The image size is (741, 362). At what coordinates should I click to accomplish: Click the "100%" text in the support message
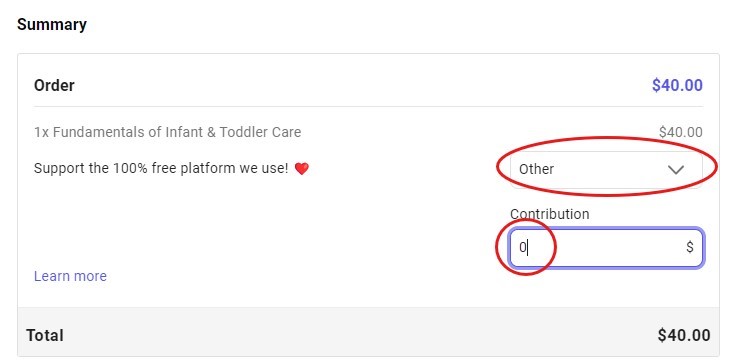pyautogui.click(x=130, y=168)
